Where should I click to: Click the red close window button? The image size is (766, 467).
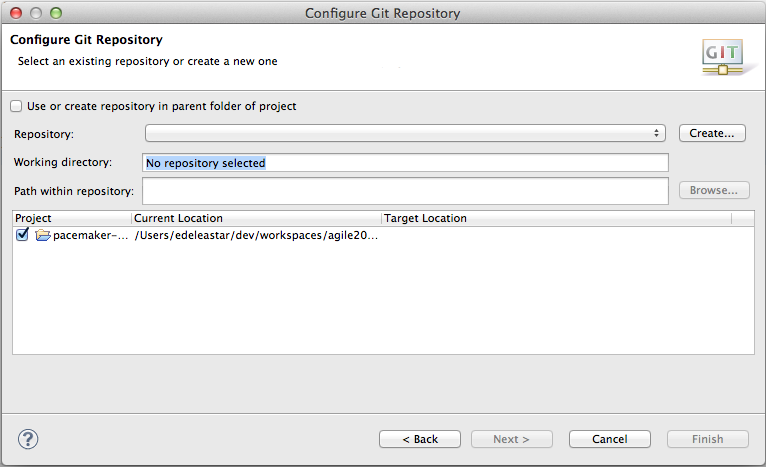coord(16,13)
